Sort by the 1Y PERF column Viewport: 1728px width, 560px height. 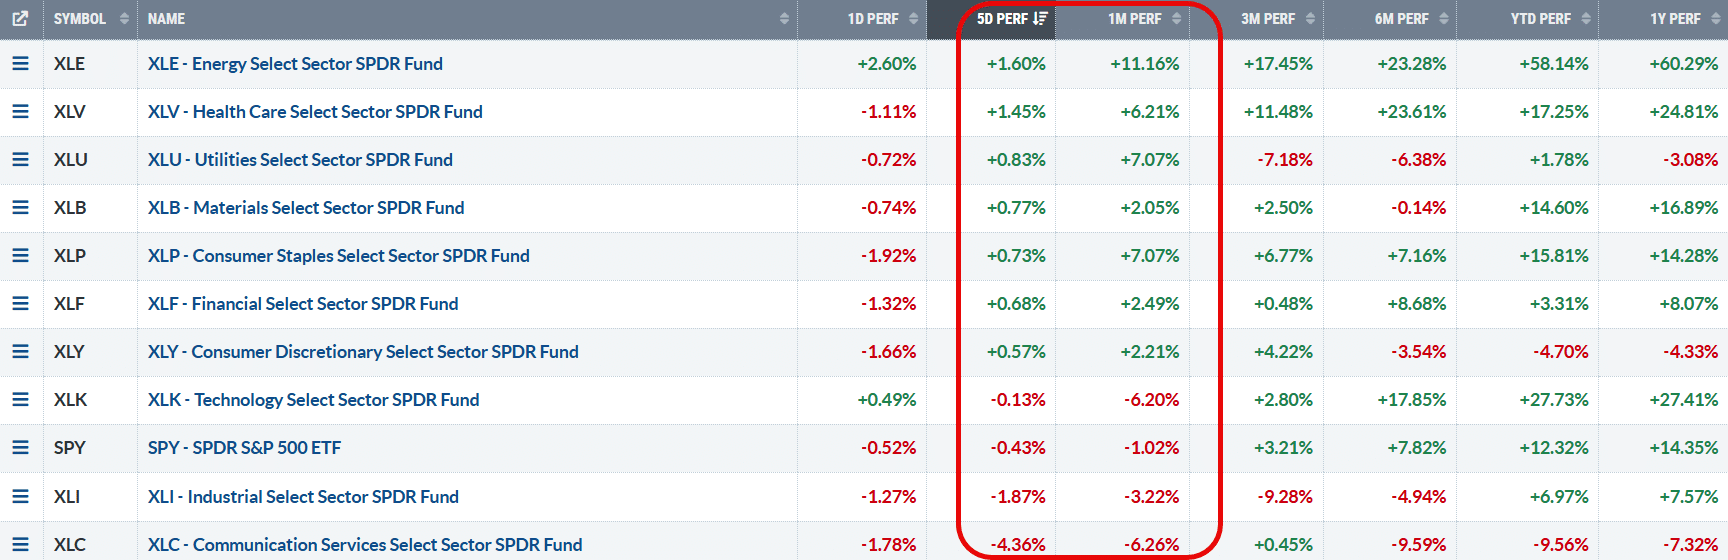pyautogui.click(x=1663, y=19)
